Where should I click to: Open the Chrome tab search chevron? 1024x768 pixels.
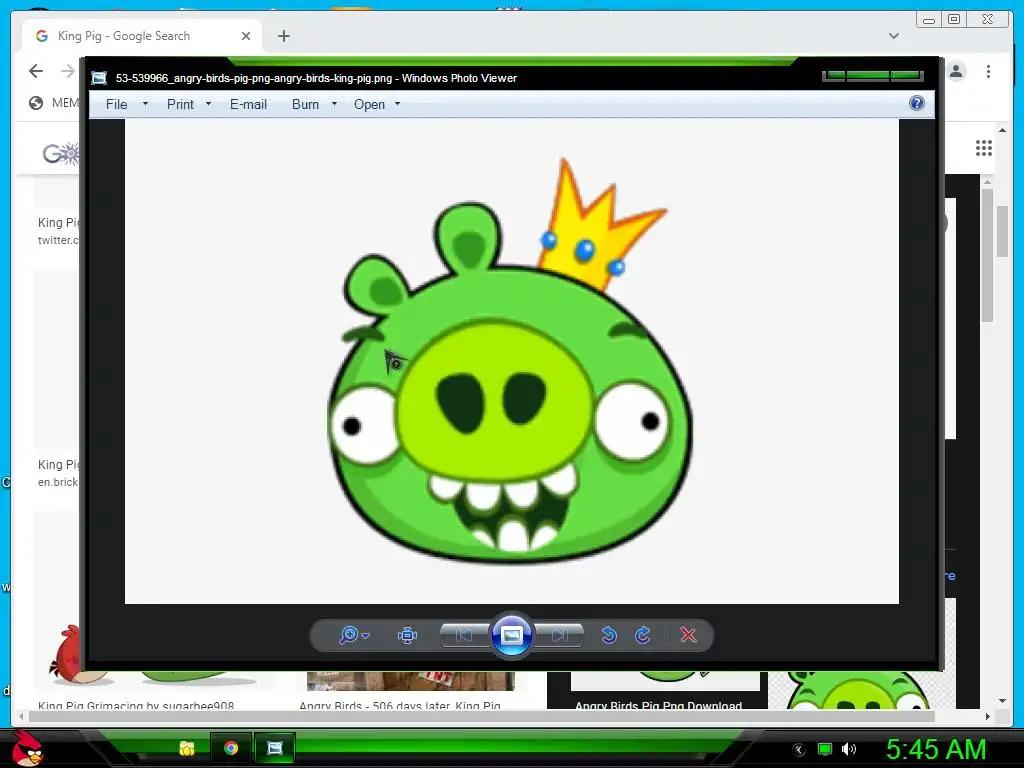tap(894, 36)
